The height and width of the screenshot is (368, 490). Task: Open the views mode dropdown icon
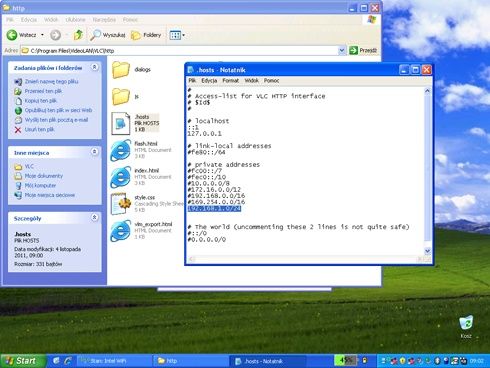pyautogui.click(x=177, y=35)
